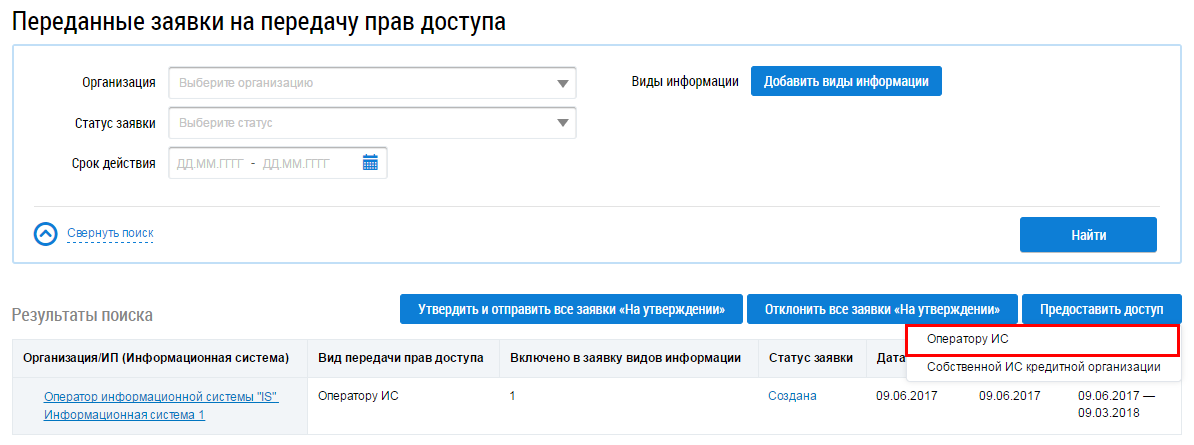Select Оператору ИС menu option
1194x445 pixels.
tap(1042, 340)
